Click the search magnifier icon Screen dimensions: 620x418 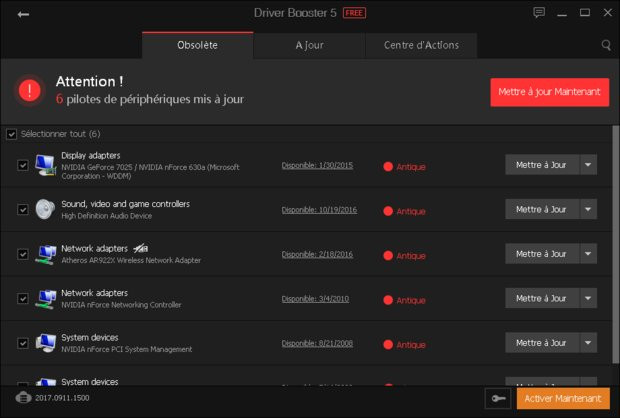point(606,45)
